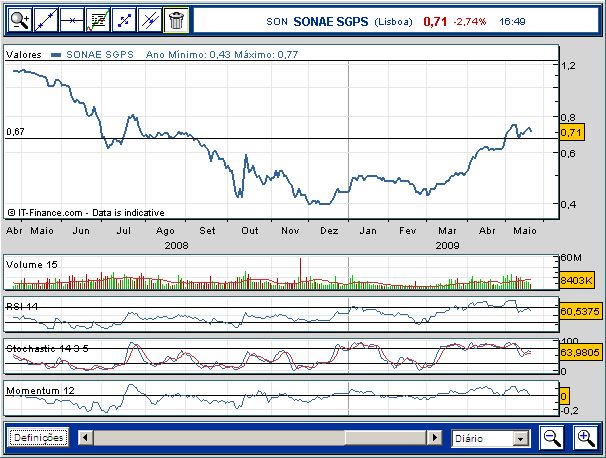Click the Set month label
The width and height of the screenshot is (606, 458).
(207, 231)
